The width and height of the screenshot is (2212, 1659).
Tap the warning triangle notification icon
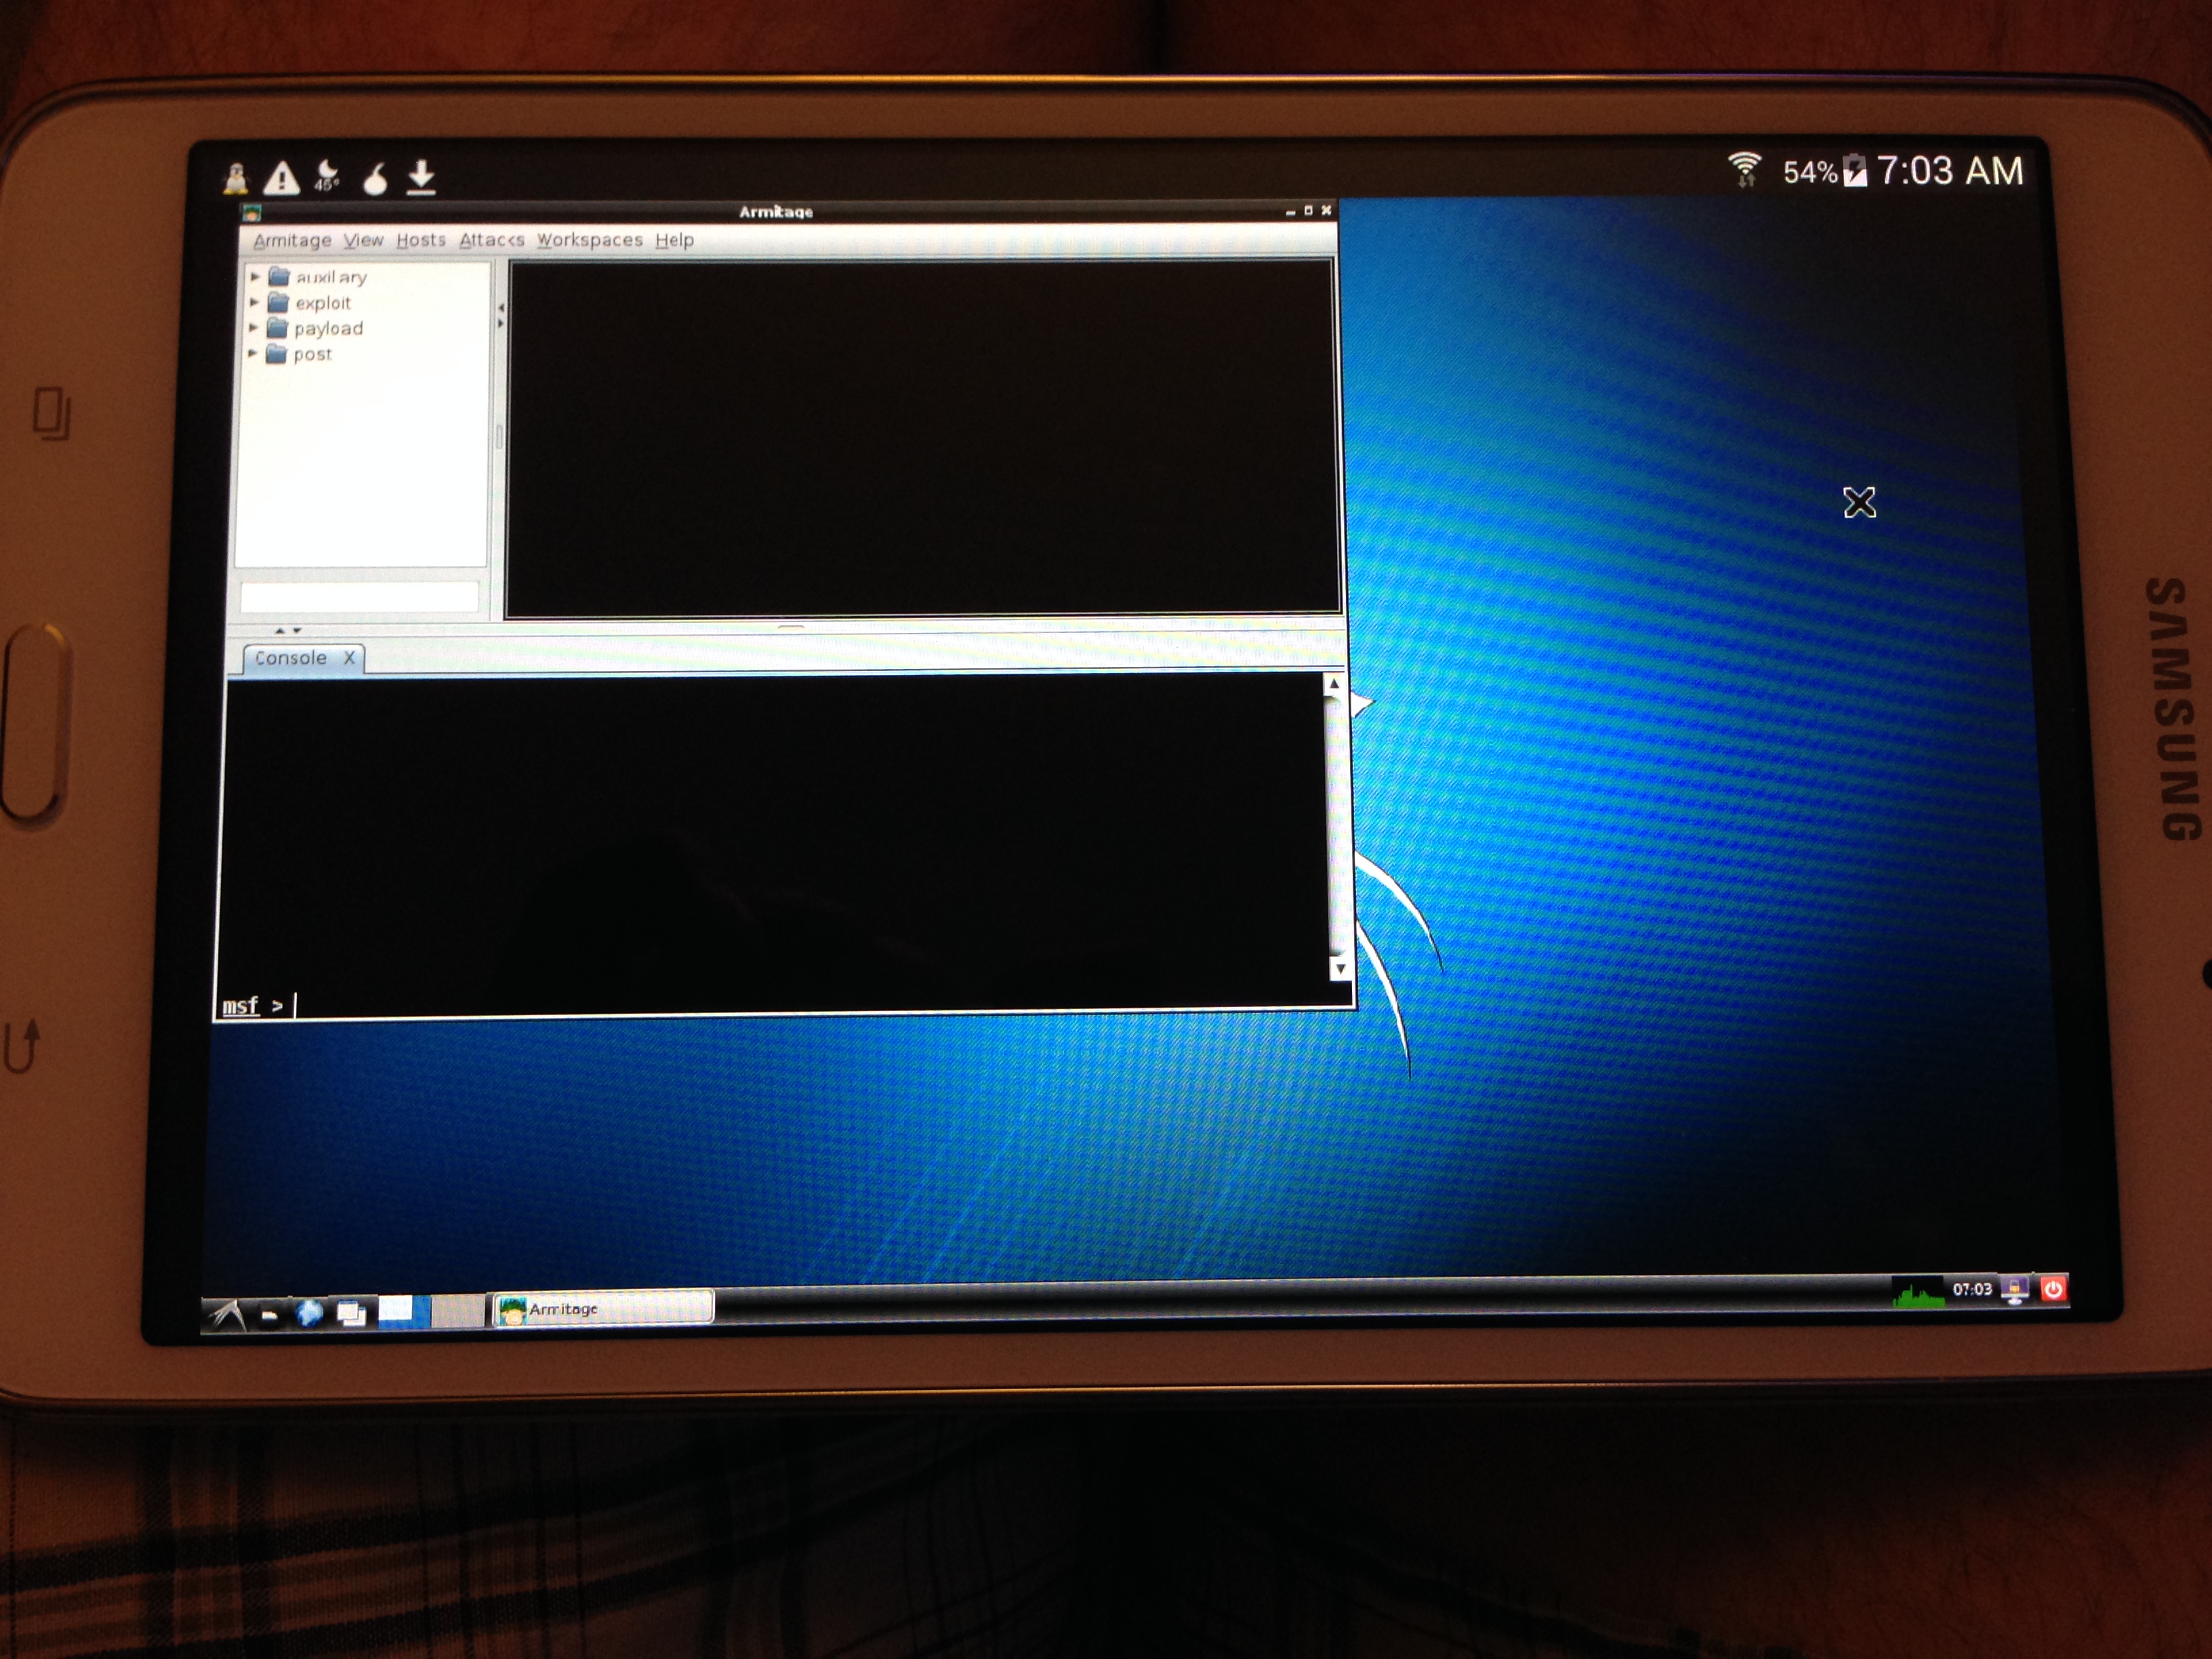coord(281,178)
